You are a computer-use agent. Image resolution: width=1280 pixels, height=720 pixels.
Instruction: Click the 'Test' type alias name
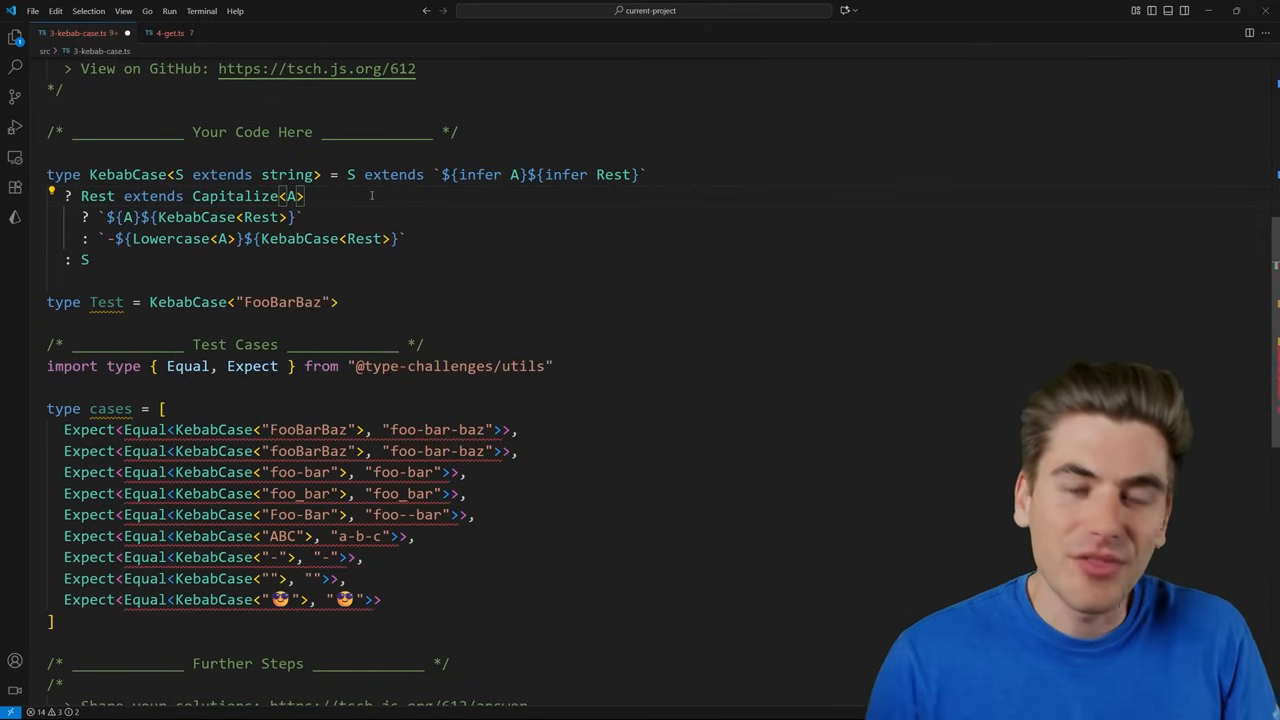coord(106,302)
